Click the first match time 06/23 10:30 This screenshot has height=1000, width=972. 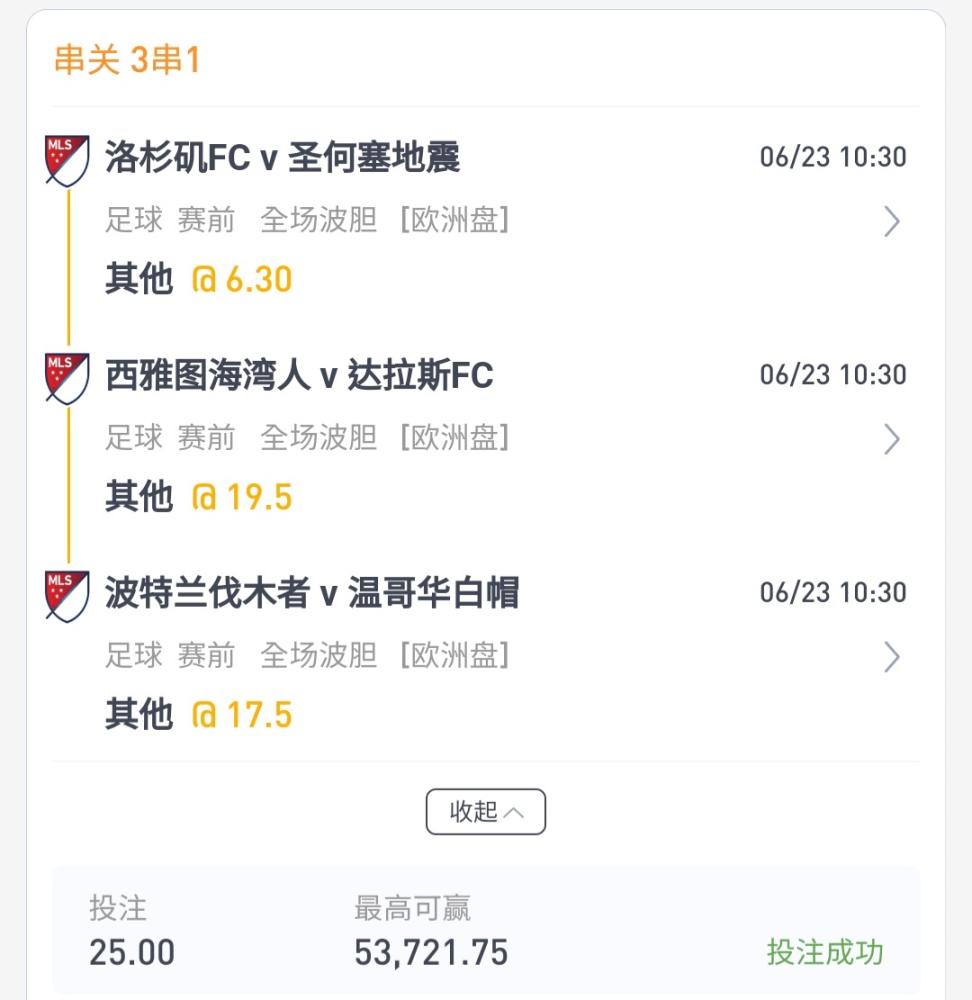point(833,157)
